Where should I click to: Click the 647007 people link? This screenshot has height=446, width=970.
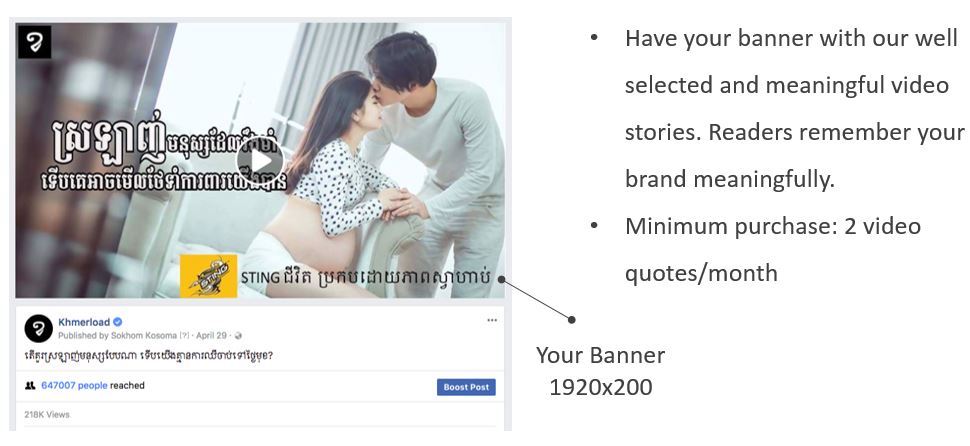pos(74,385)
